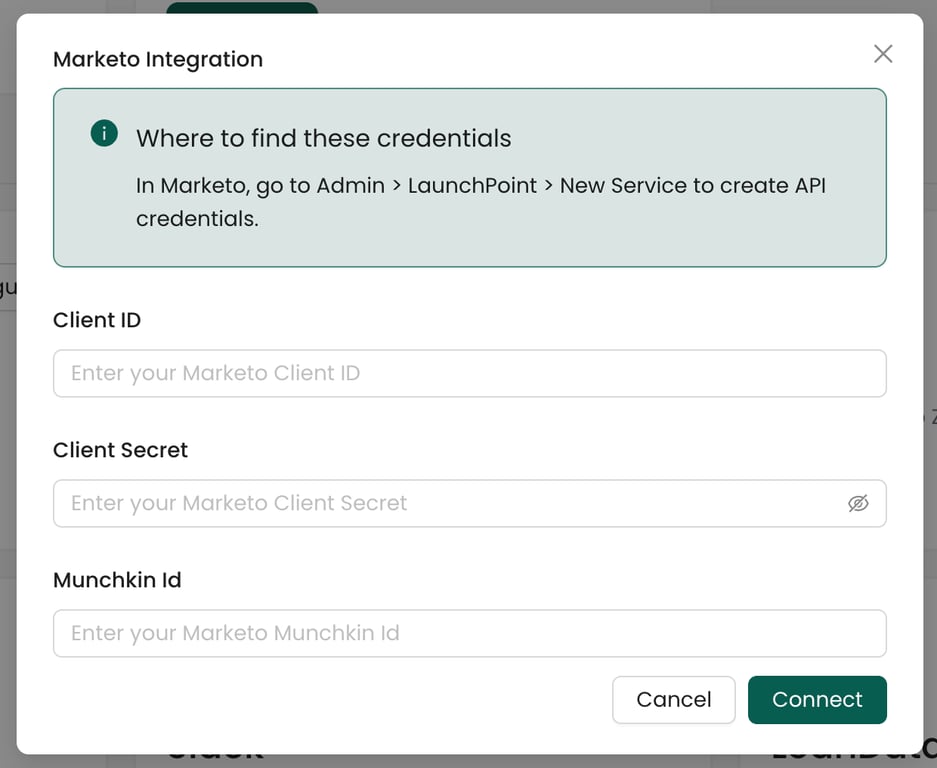Image resolution: width=937 pixels, height=768 pixels.
Task: Click the dimmed backdrop left of the dialog
Action: 7,450
